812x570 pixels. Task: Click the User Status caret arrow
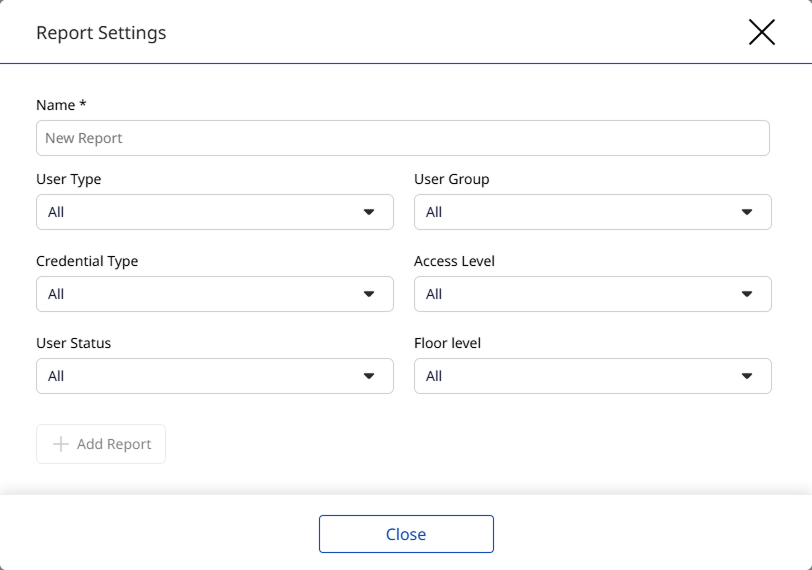point(369,376)
